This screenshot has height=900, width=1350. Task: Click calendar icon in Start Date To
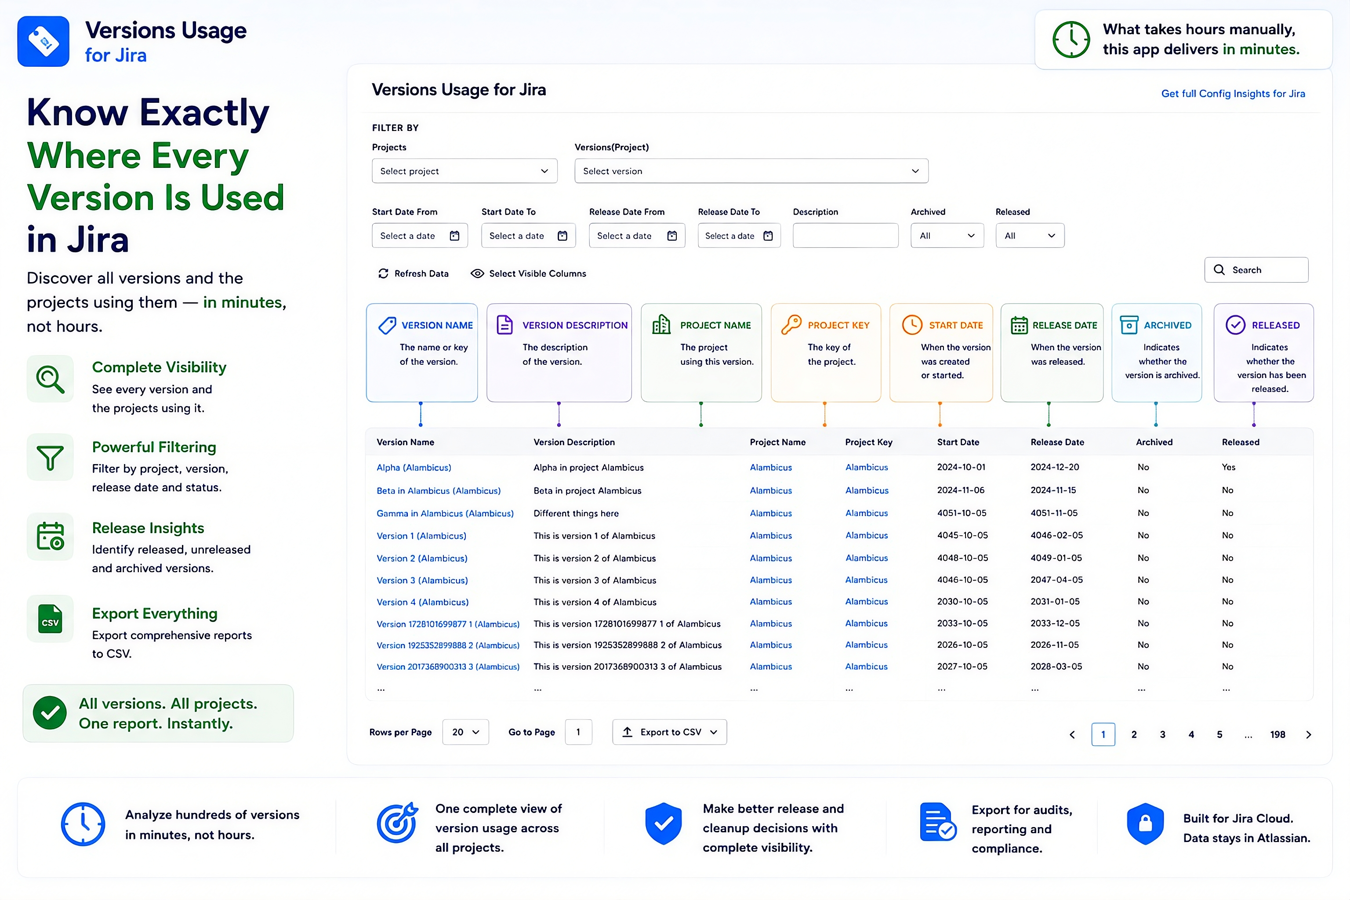click(x=563, y=236)
